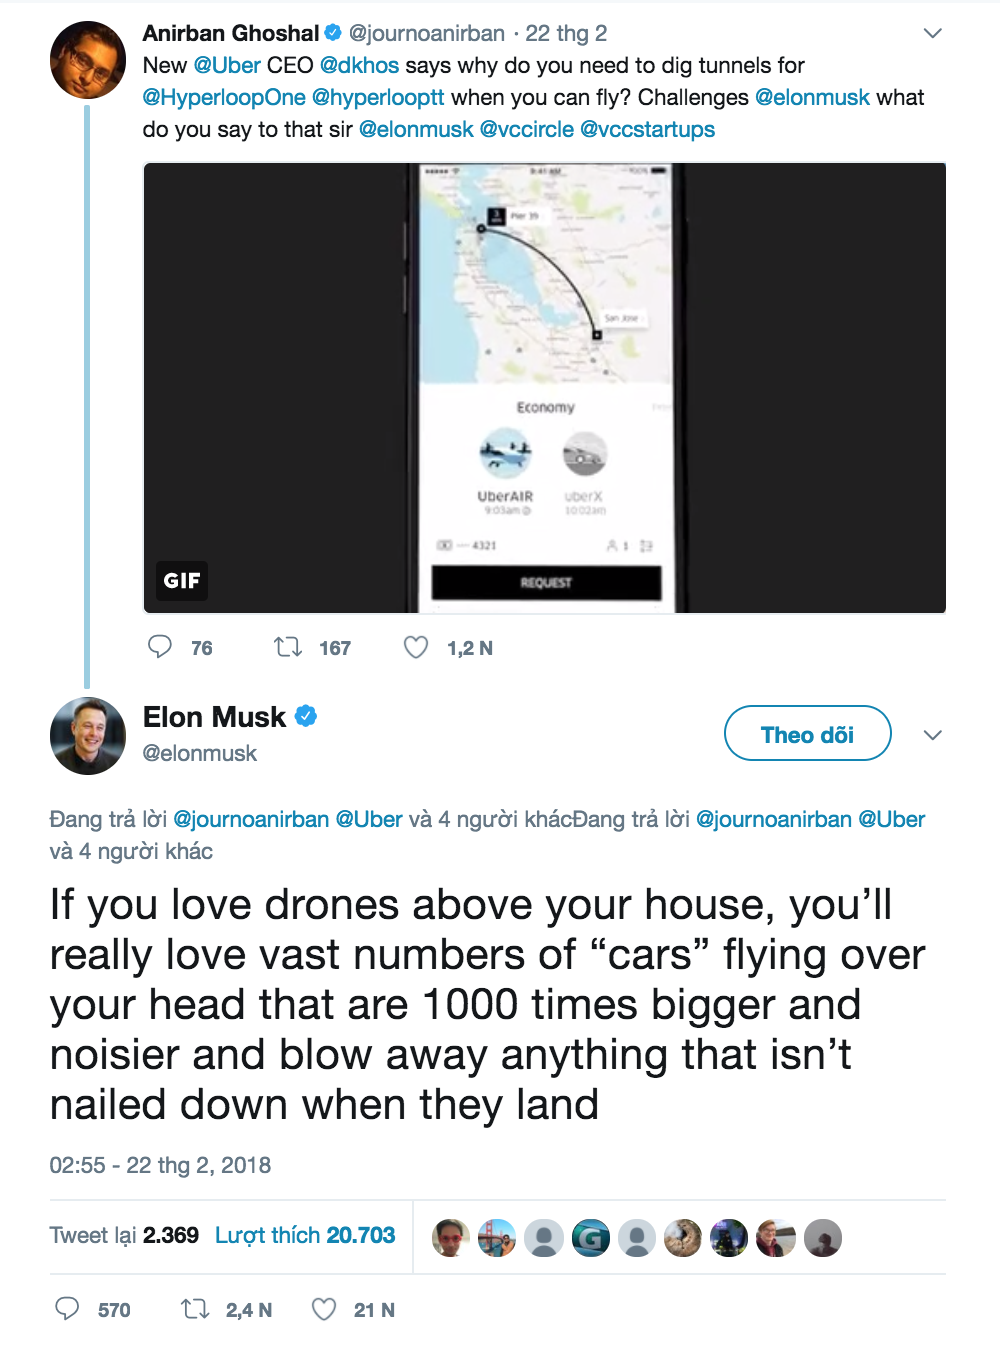Viewport: 1000px width, 1356px height.
Task: Retweet Elon Musk's tweet showing 2,4 N
Action: [x=195, y=1309]
